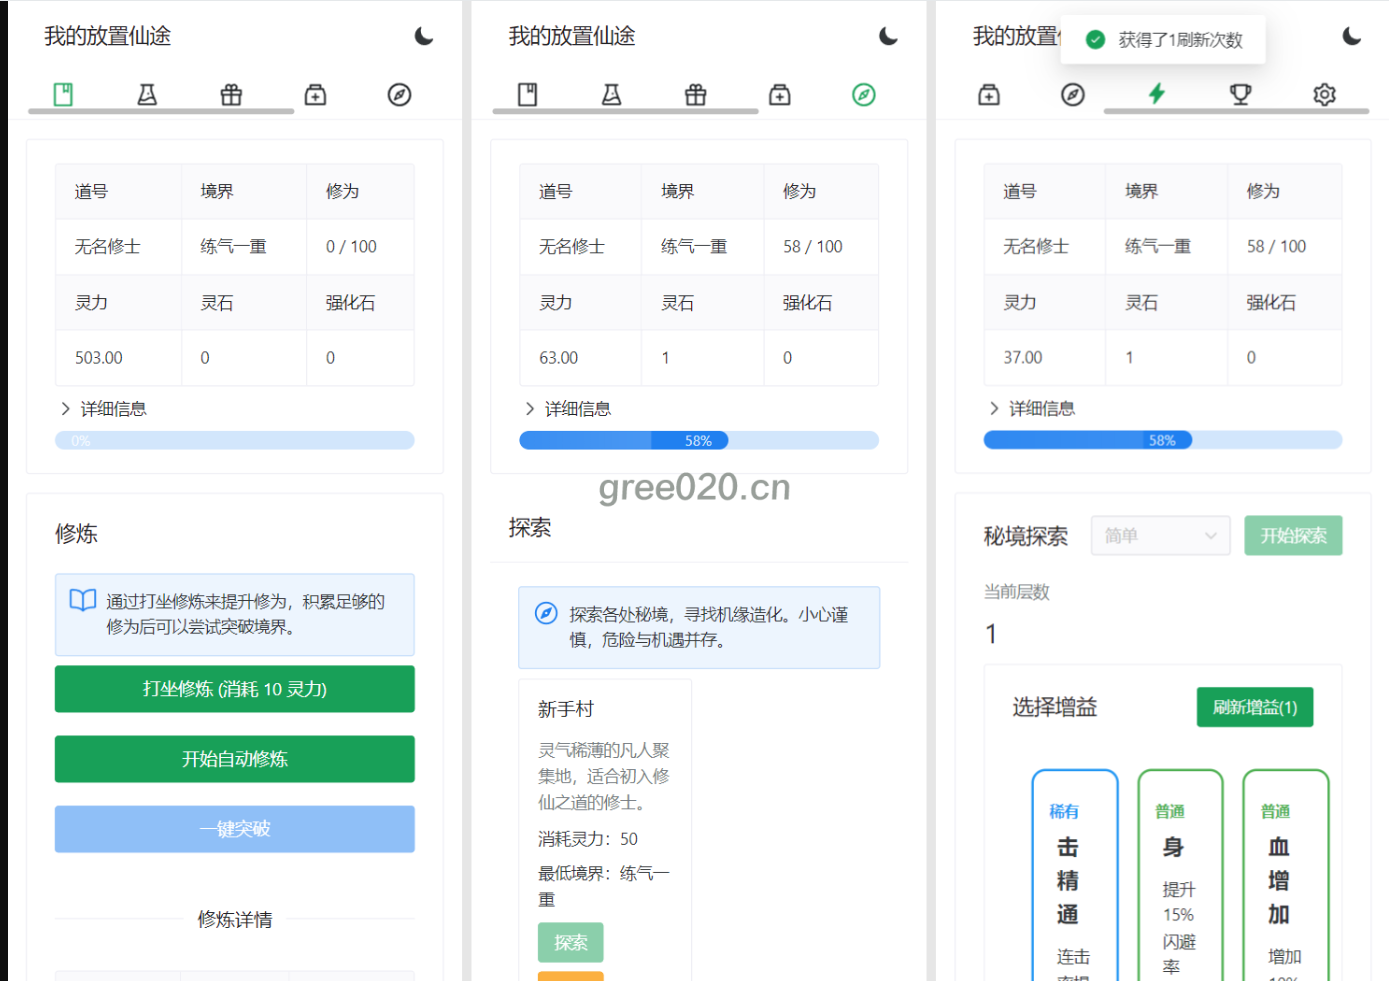The width and height of the screenshot is (1389, 981).
Task: Open the lightning bolt tab in right panel
Action: tap(1156, 94)
